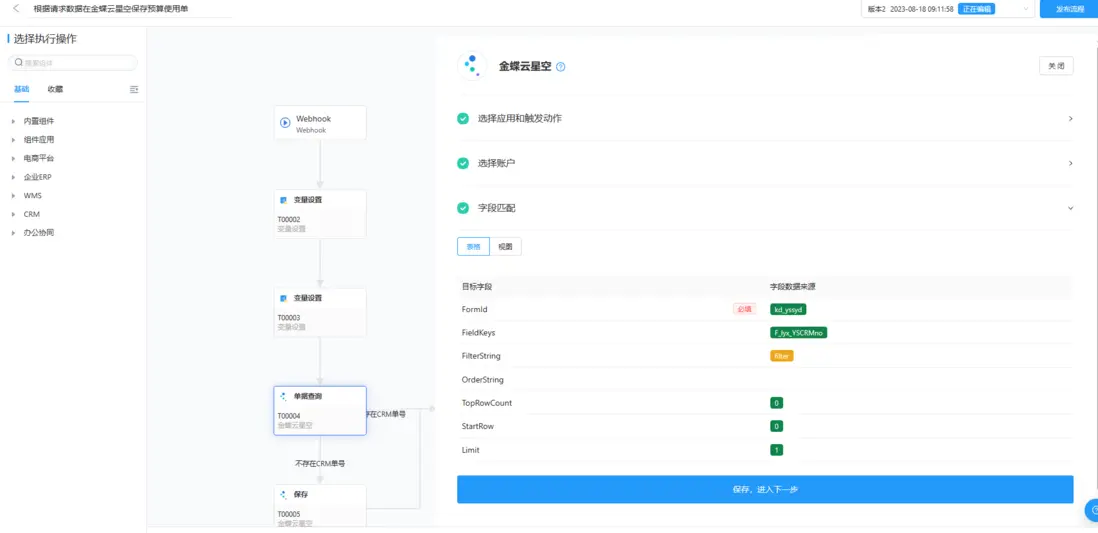
Task: Click the T00005 save node icon
Action: pos(284,494)
